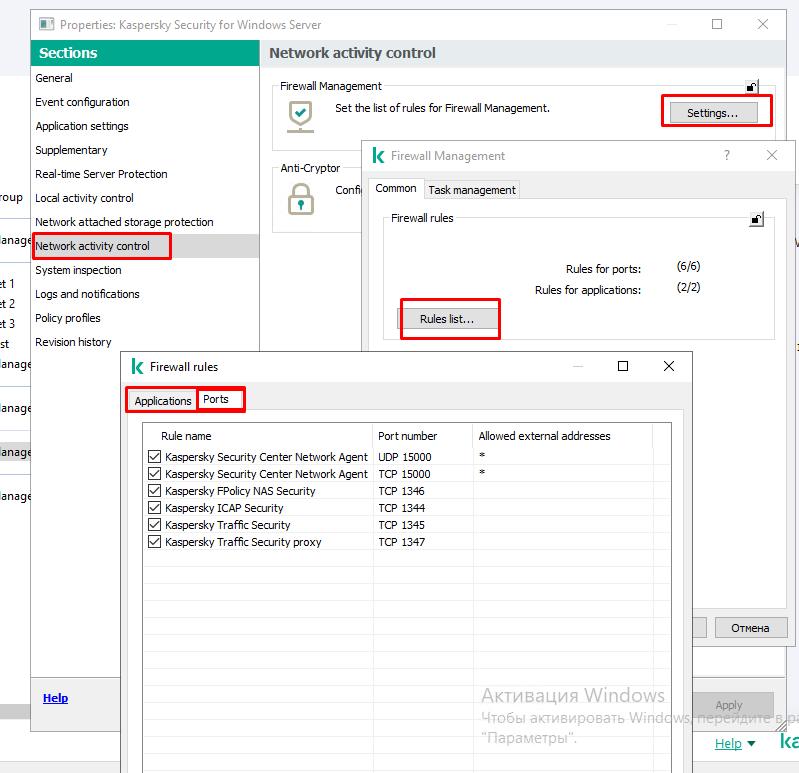Click the Anti-Cryptor padlock icon
Image resolution: width=799 pixels, height=773 pixels.
point(301,199)
